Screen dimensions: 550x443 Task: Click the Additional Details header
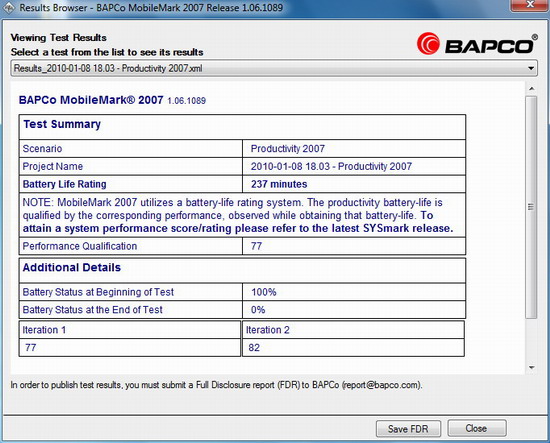tap(72, 268)
